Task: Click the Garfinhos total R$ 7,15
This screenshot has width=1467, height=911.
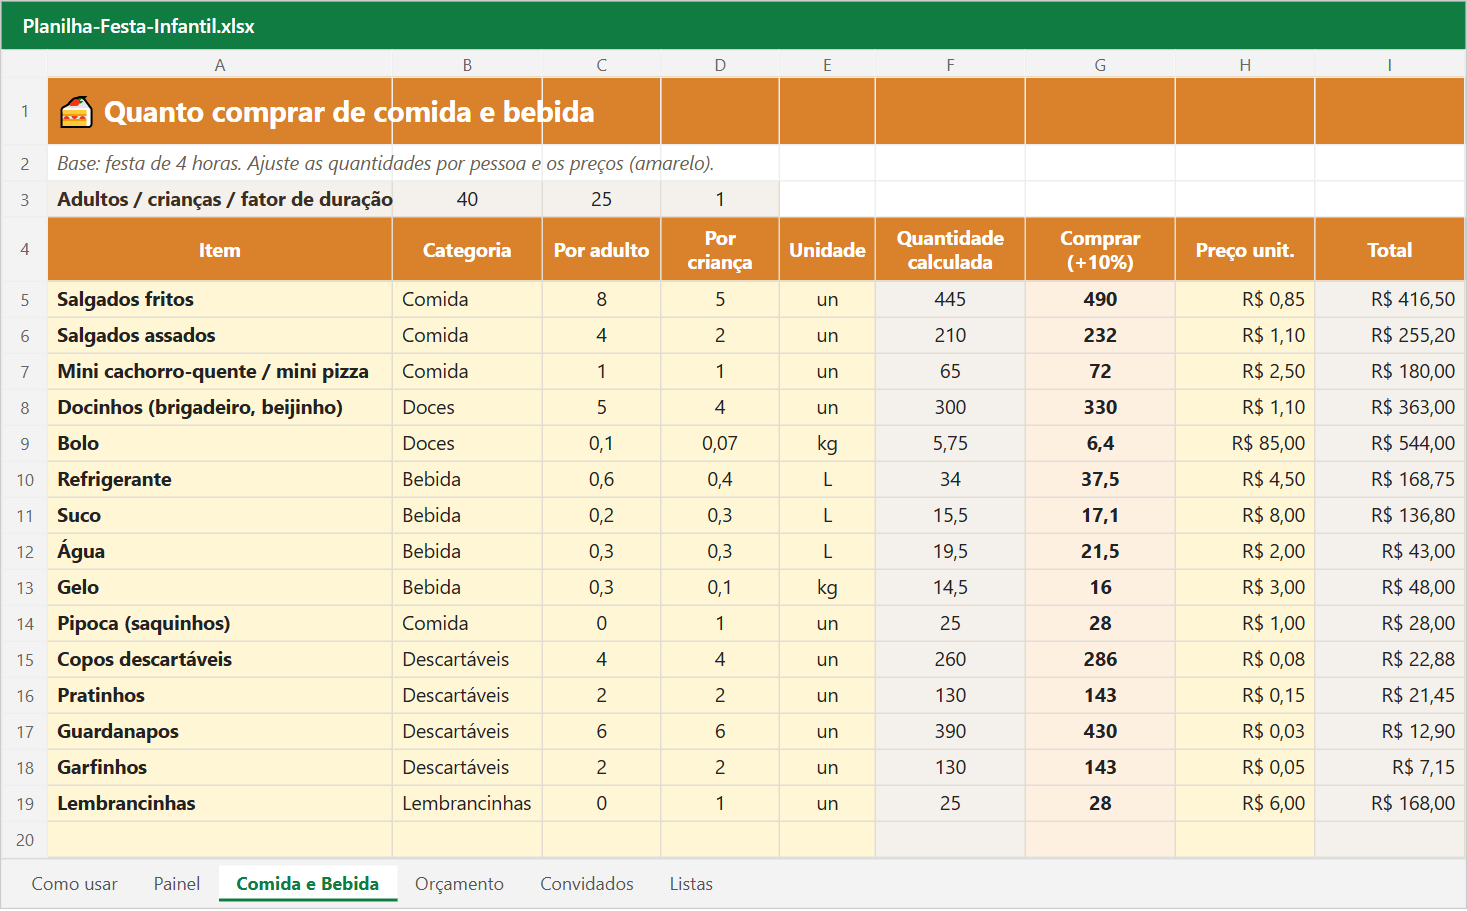Action: pyautogui.click(x=1390, y=768)
